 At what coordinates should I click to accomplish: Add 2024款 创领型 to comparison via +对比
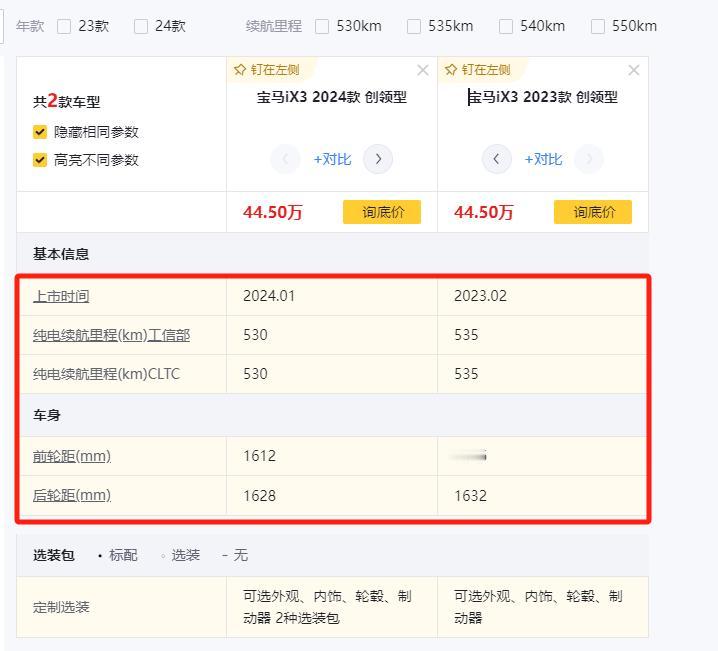332,159
